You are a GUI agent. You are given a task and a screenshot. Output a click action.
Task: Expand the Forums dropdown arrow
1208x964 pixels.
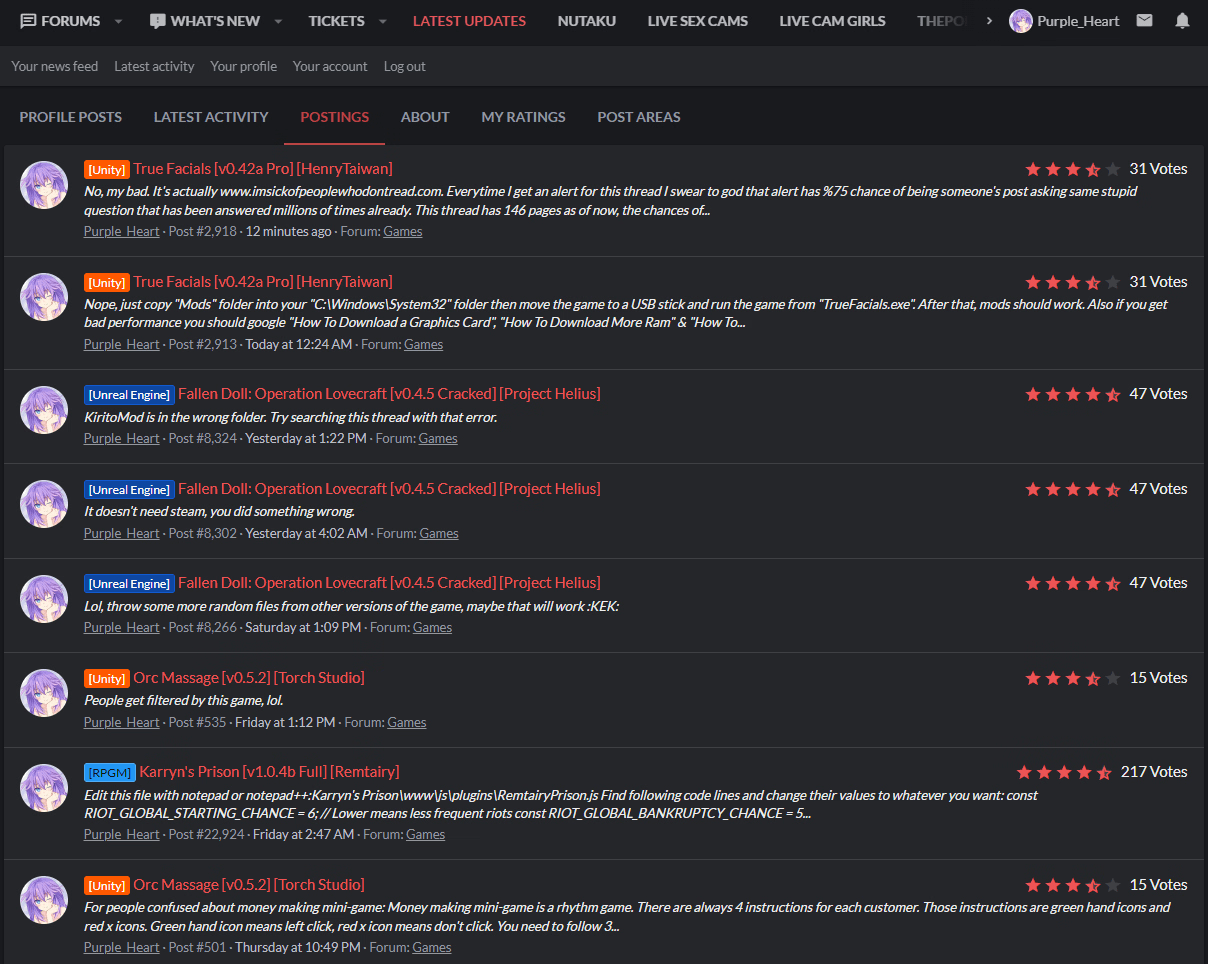(x=118, y=21)
